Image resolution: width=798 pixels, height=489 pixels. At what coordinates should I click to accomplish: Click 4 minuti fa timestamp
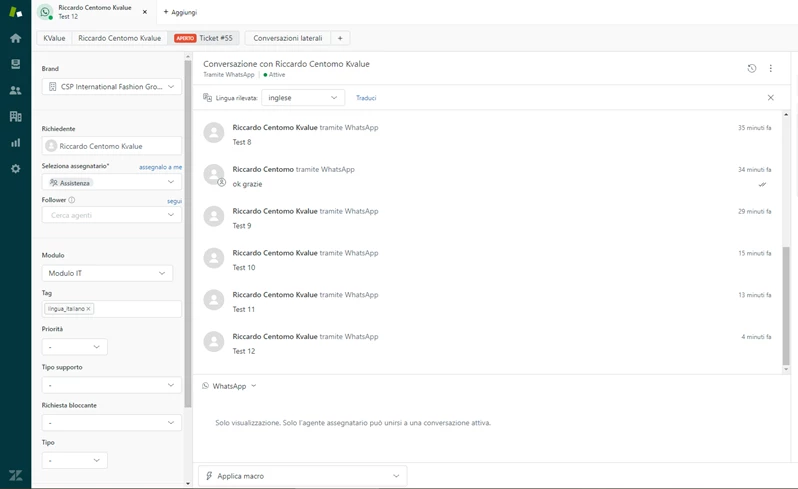pyautogui.click(x=756, y=337)
